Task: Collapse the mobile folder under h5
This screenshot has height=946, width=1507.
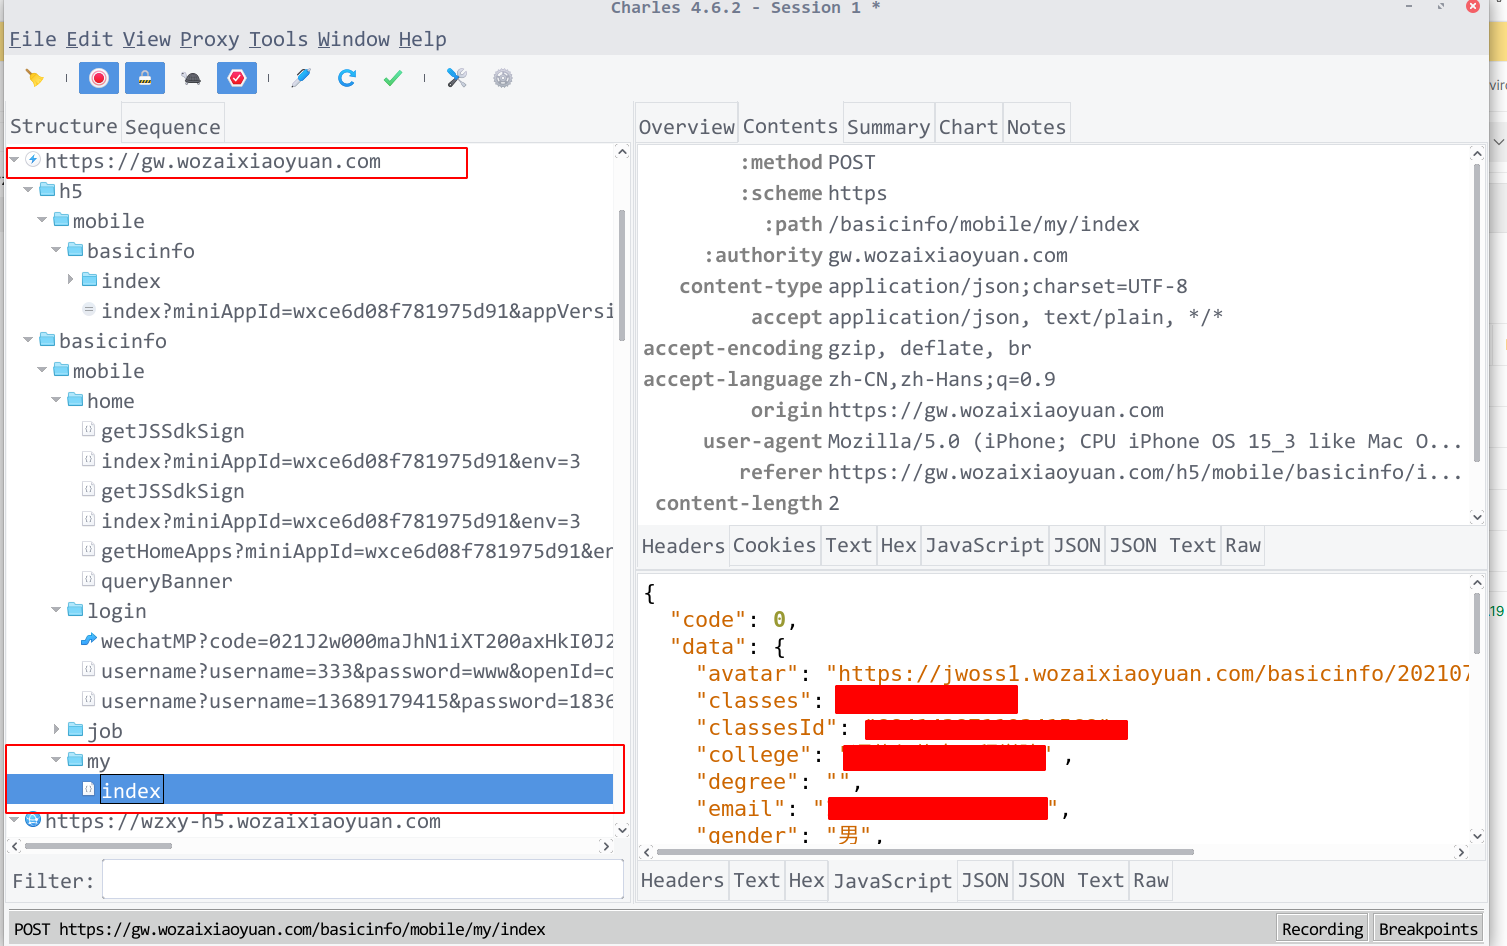Action: pyautogui.click(x=43, y=220)
